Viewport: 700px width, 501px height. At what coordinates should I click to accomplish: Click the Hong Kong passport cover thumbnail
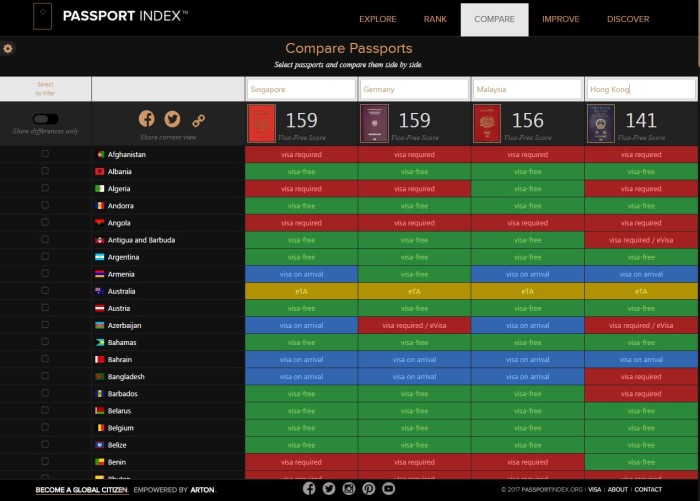click(601, 123)
